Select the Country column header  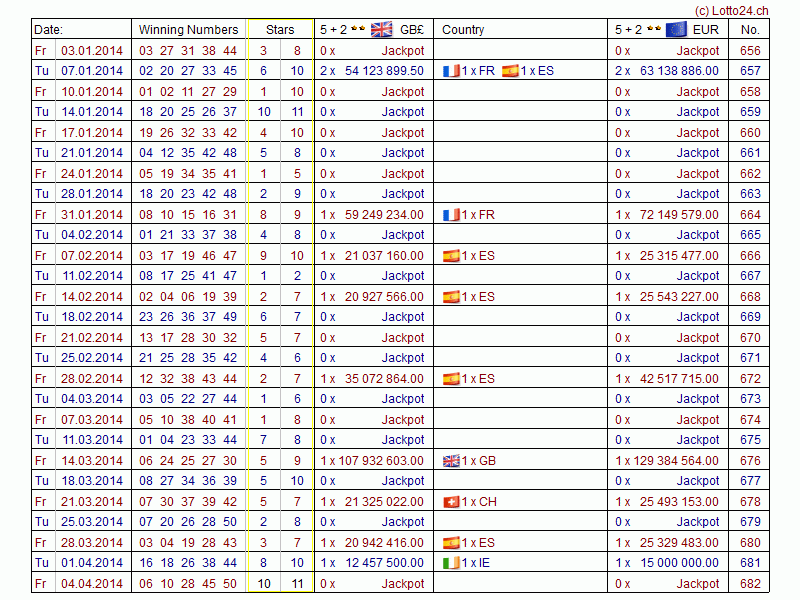click(463, 30)
